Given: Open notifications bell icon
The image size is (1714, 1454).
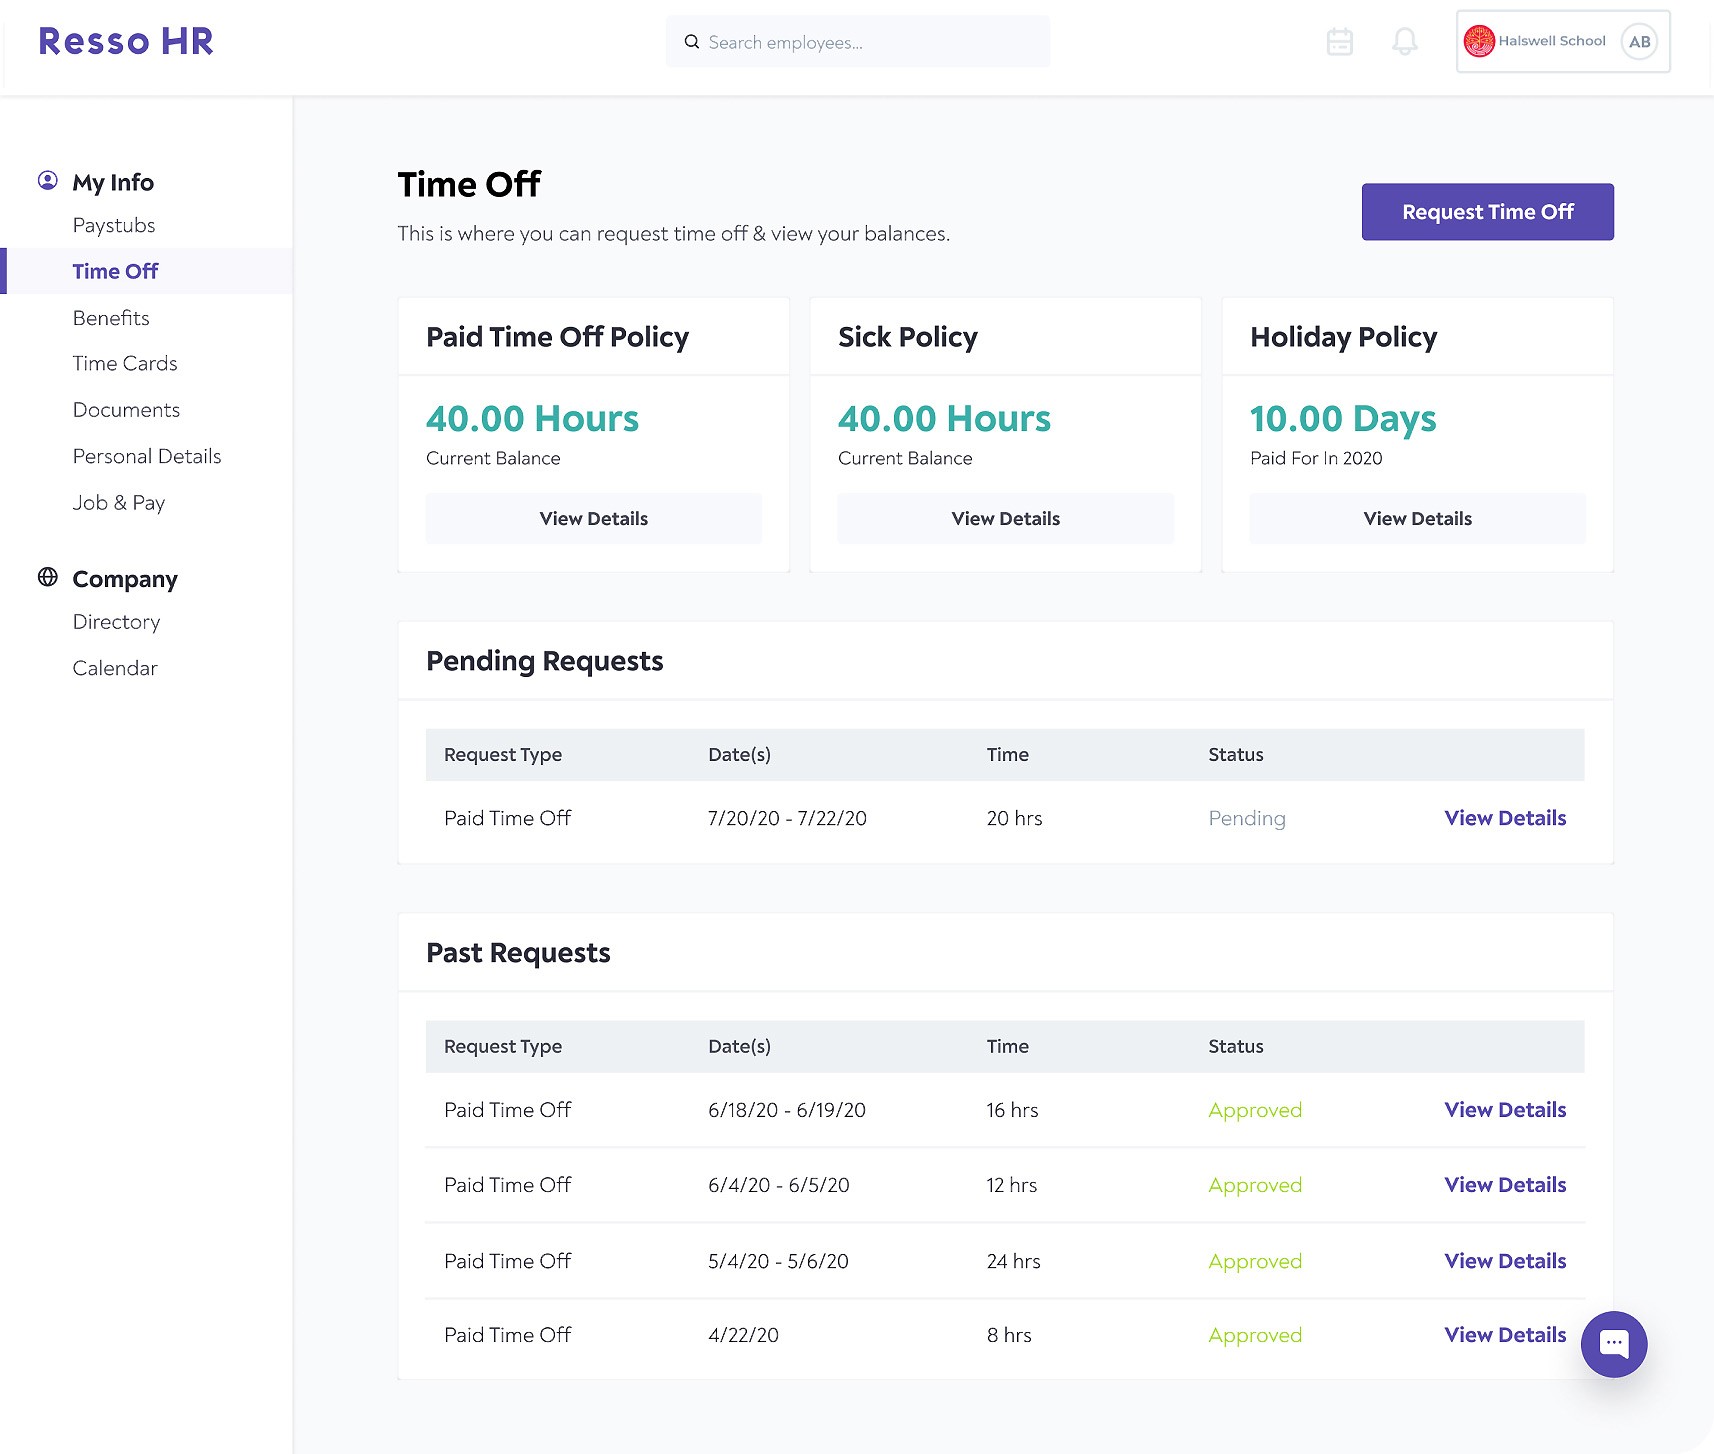Looking at the screenshot, I should pyautogui.click(x=1405, y=42).
